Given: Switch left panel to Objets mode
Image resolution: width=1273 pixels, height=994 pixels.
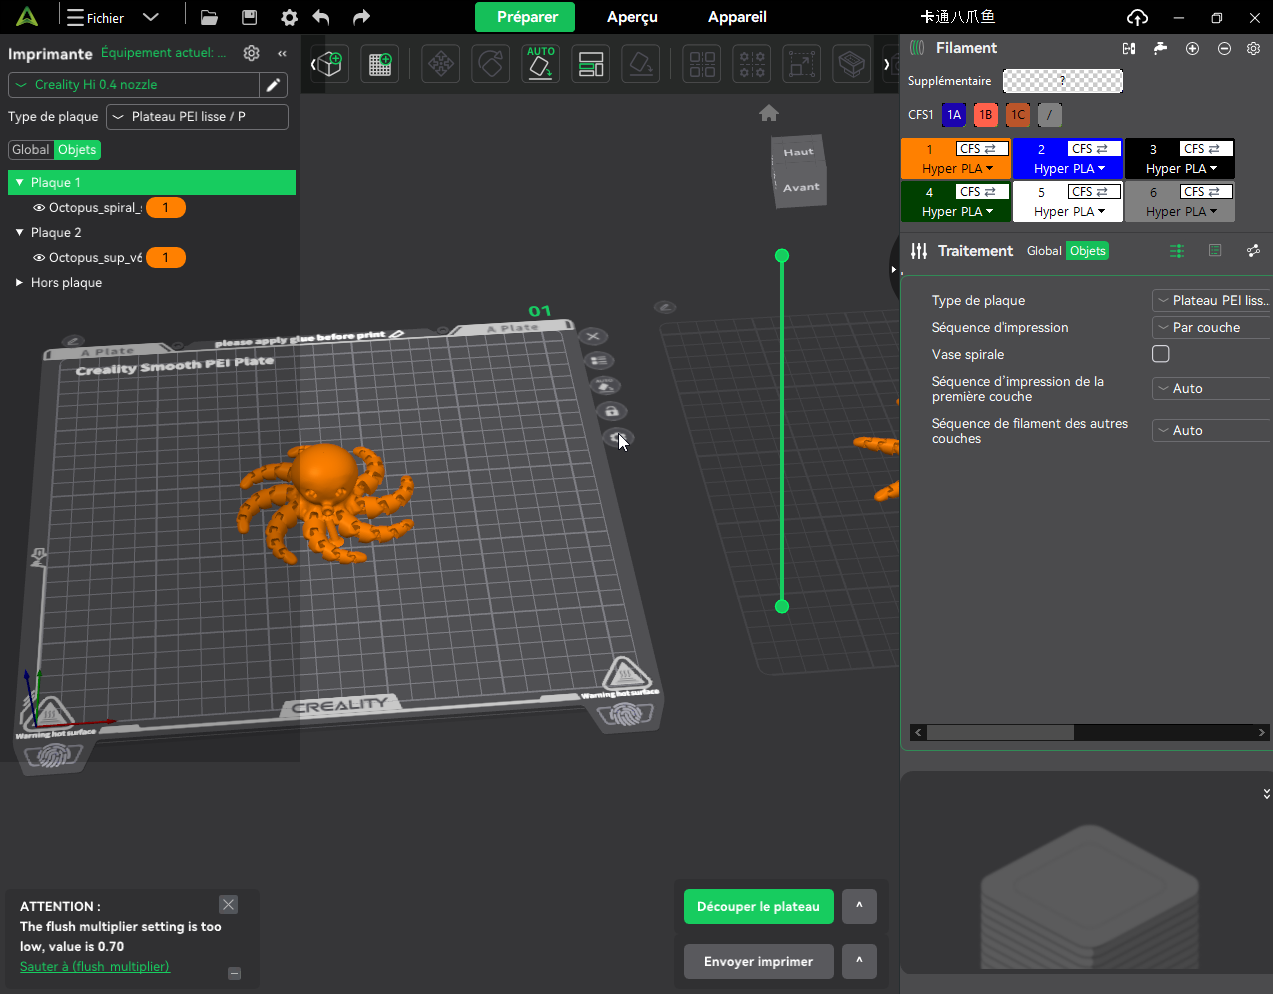Looking at the screenshot, I should (77, 150).
